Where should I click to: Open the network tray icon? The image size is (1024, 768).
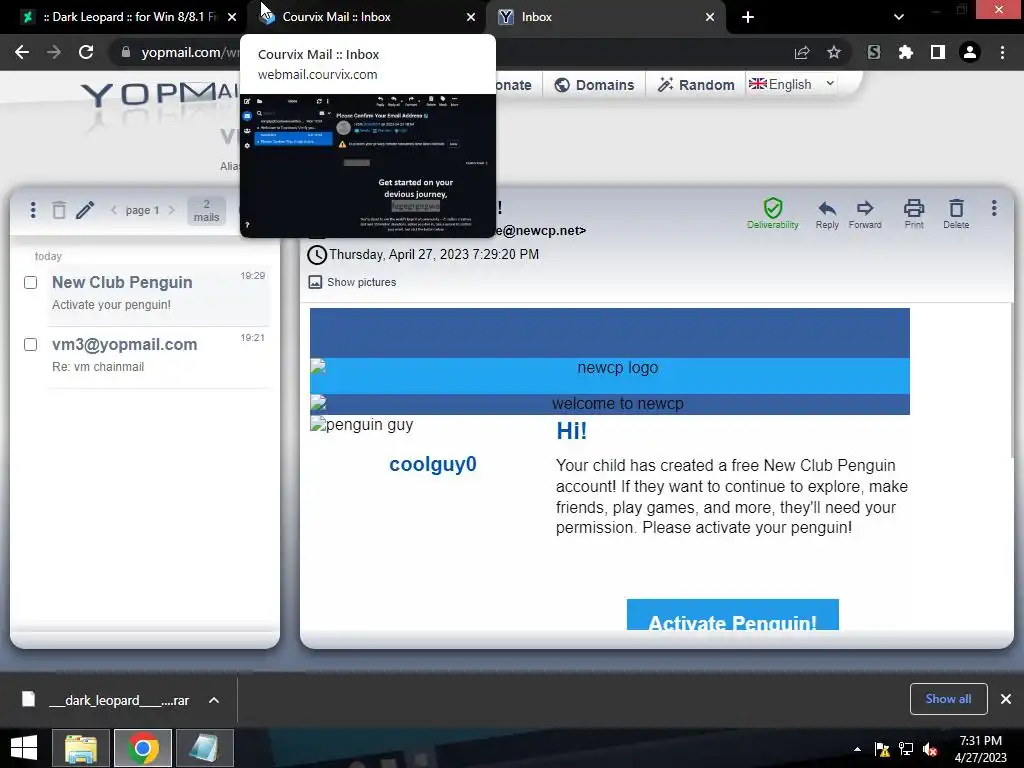(906, 749)
